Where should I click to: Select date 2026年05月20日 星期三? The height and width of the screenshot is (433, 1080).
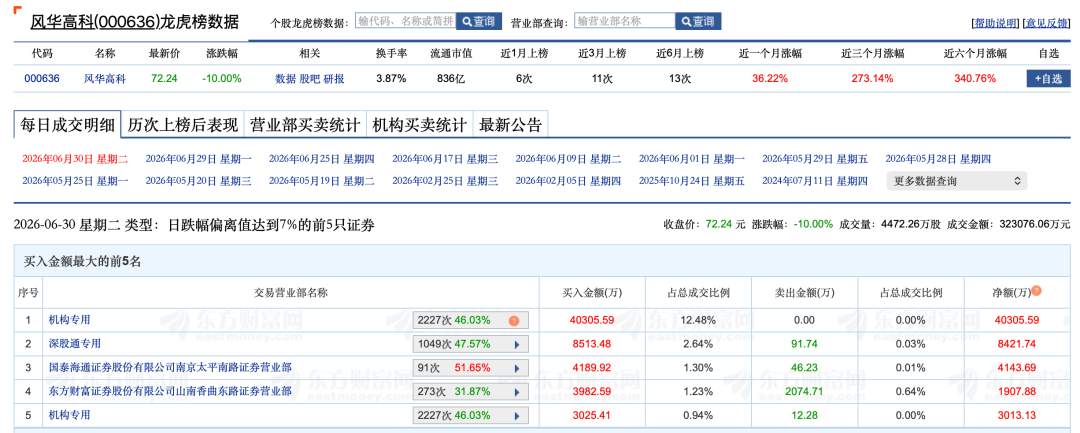pyautogui.click(x=198, y=182)
